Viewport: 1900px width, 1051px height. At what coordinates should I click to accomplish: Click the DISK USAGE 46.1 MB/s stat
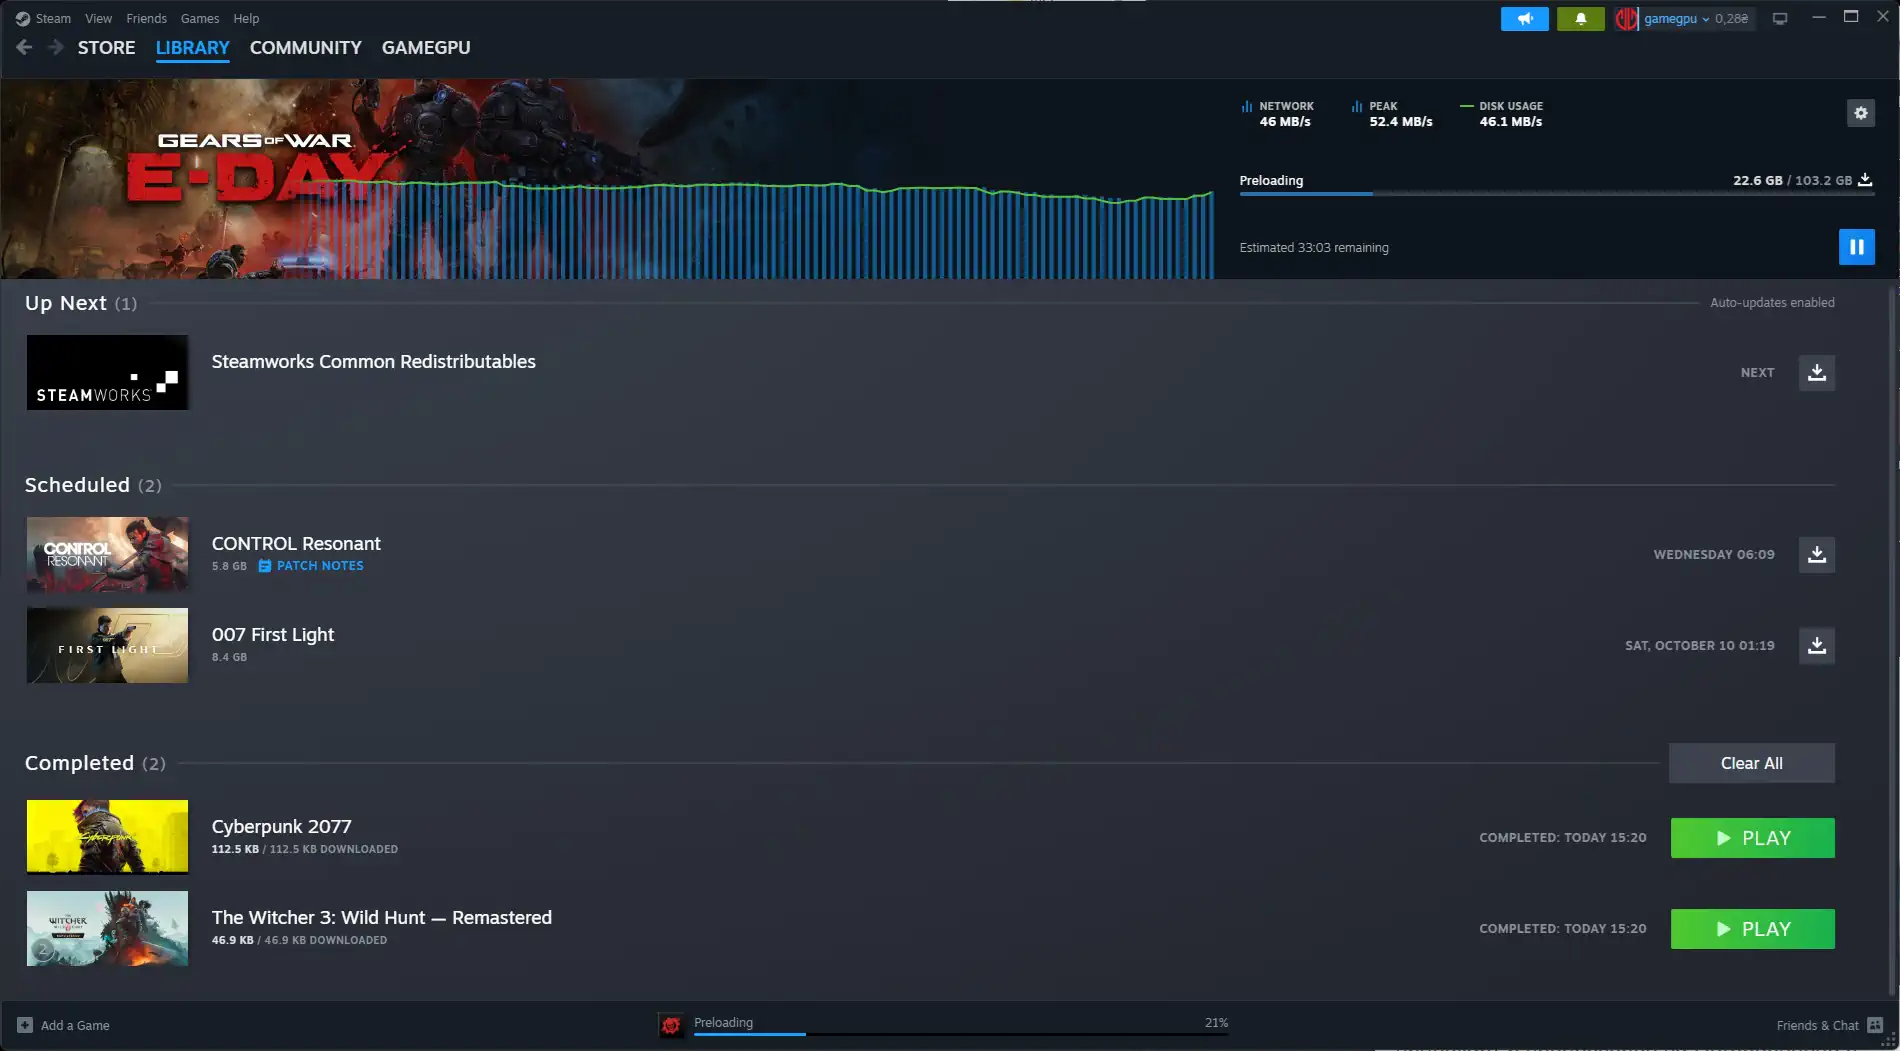[1501, 114]
